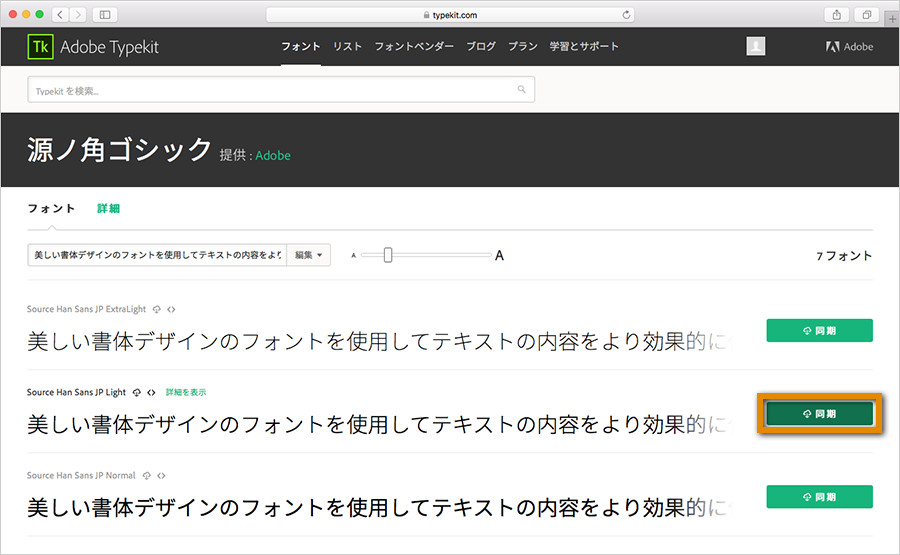
Task: Click the large A size label
Action: tap(499, 255)
